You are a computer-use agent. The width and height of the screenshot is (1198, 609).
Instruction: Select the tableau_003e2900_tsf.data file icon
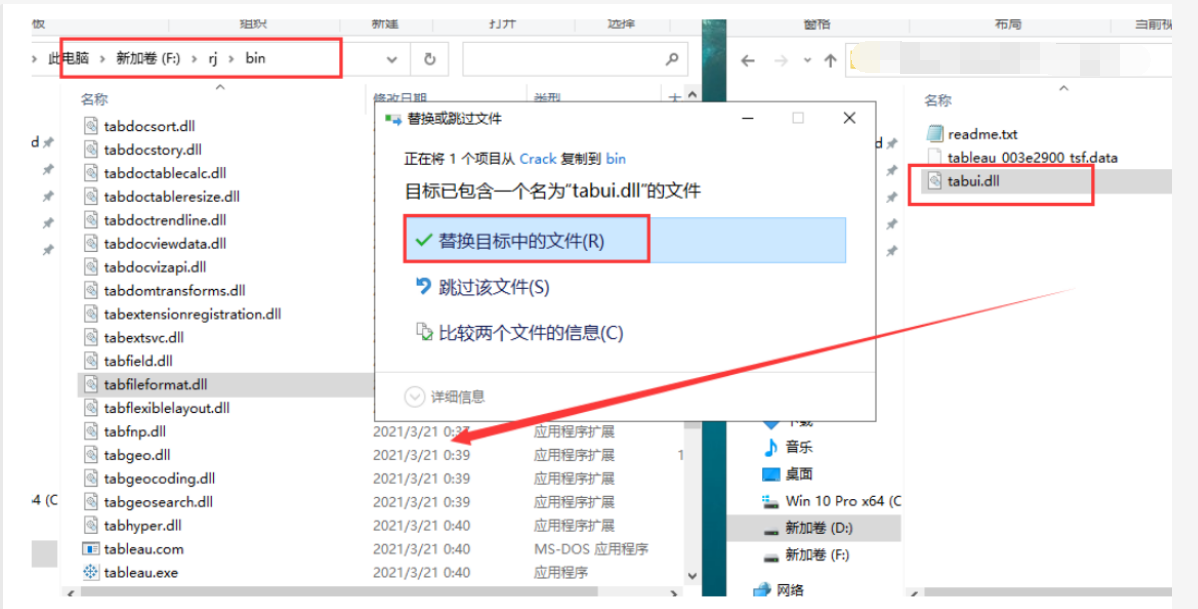tap(934, 157)
